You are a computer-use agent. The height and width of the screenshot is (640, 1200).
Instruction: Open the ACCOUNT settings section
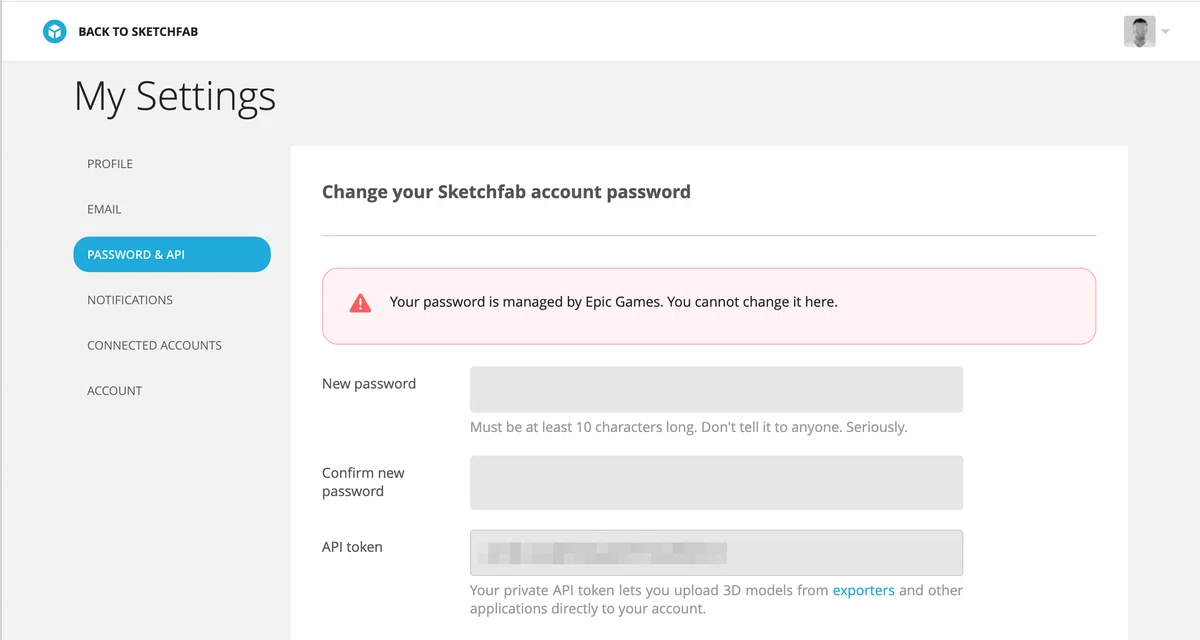pos(115,391)
